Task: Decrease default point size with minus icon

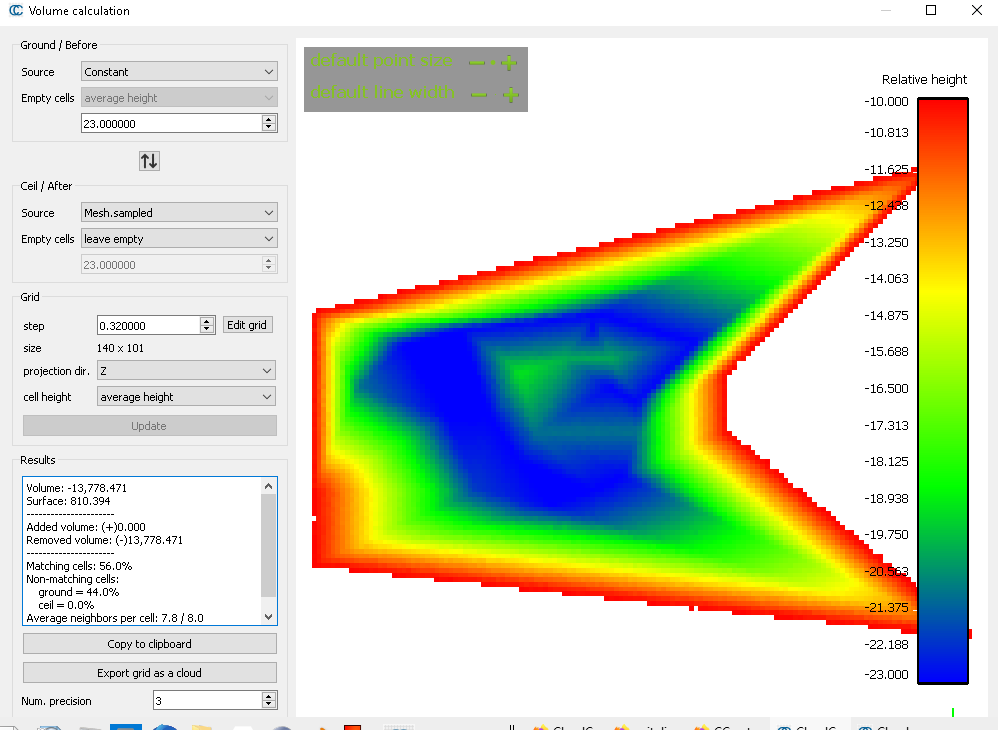Action: [477, 63]
